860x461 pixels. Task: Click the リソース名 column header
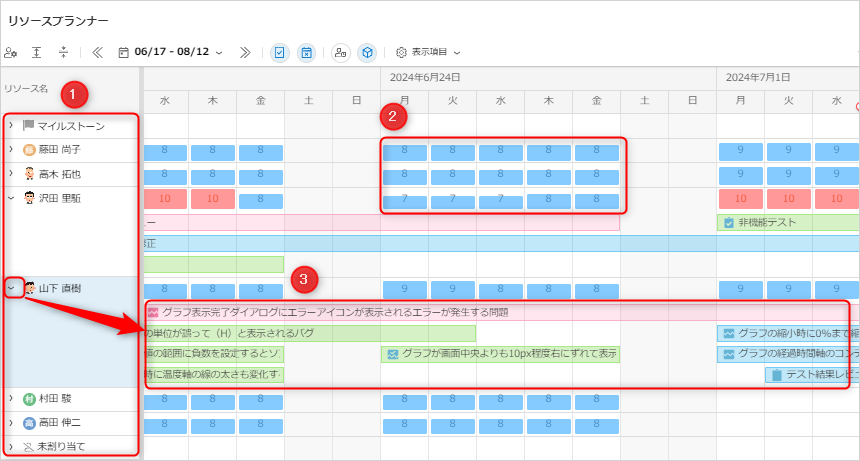26,89
